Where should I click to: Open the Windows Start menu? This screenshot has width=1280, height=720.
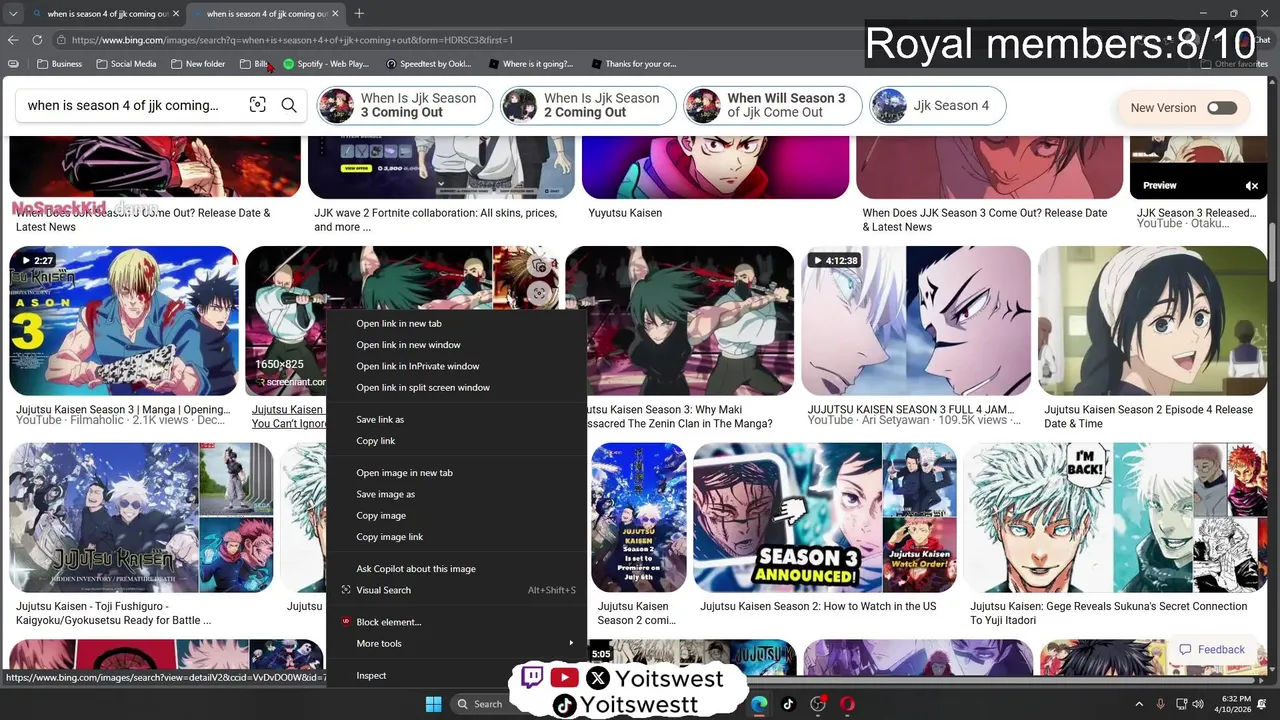pos(433,704)
